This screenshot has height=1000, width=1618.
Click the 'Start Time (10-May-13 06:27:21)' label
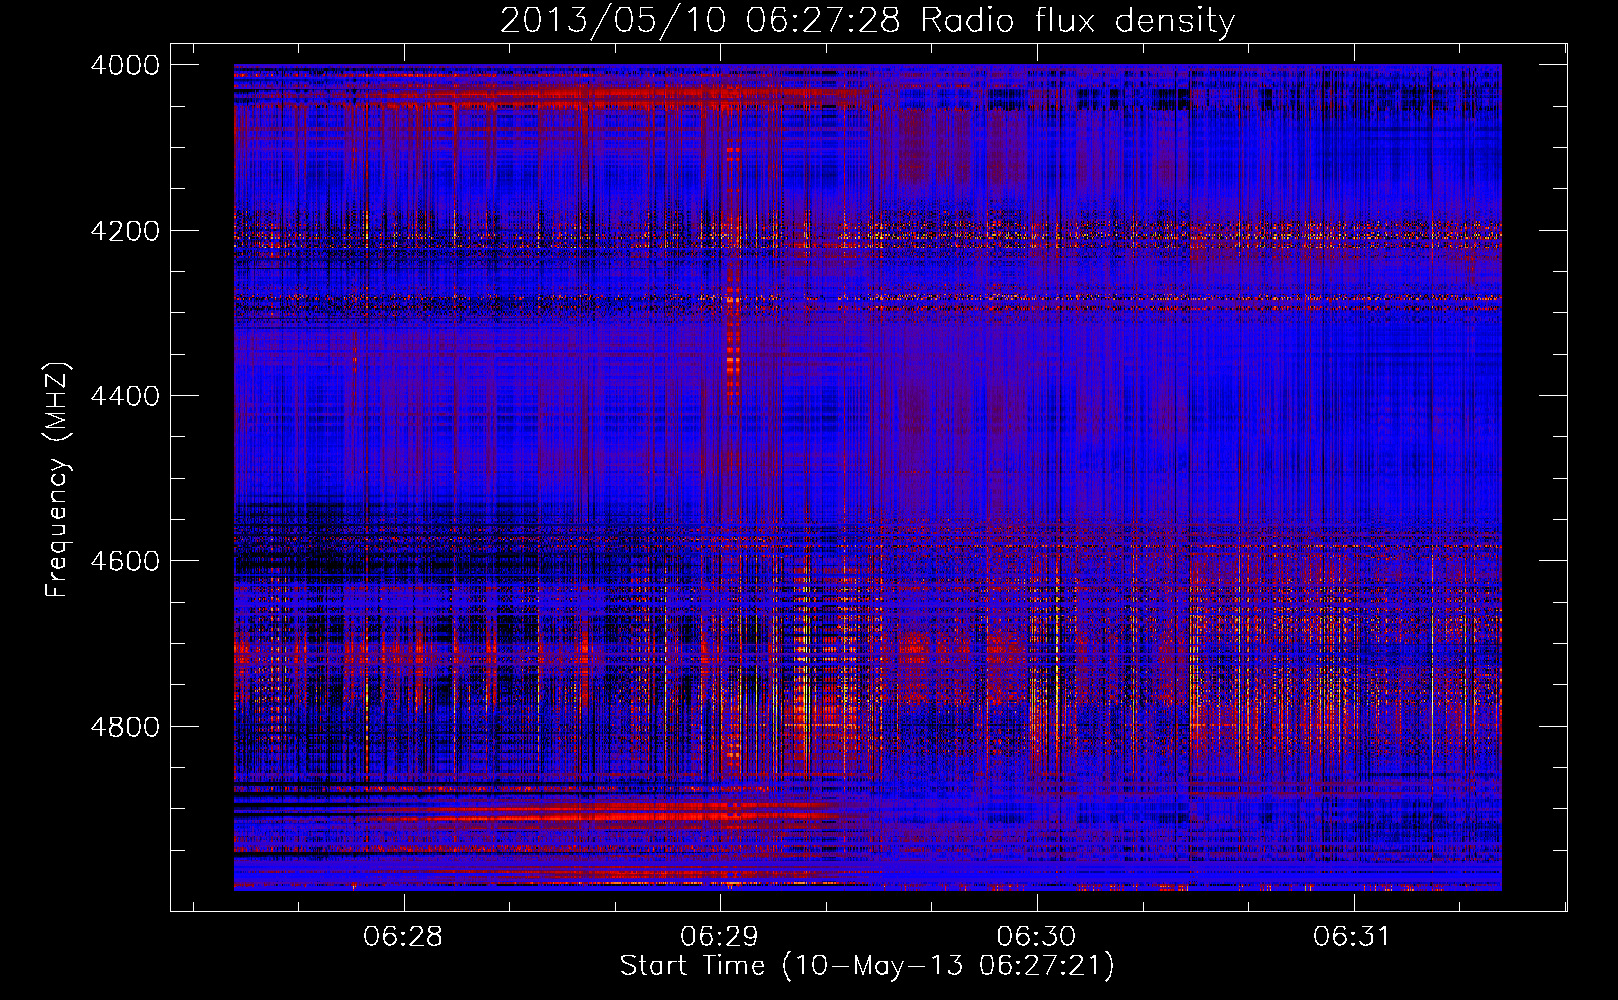867,966
